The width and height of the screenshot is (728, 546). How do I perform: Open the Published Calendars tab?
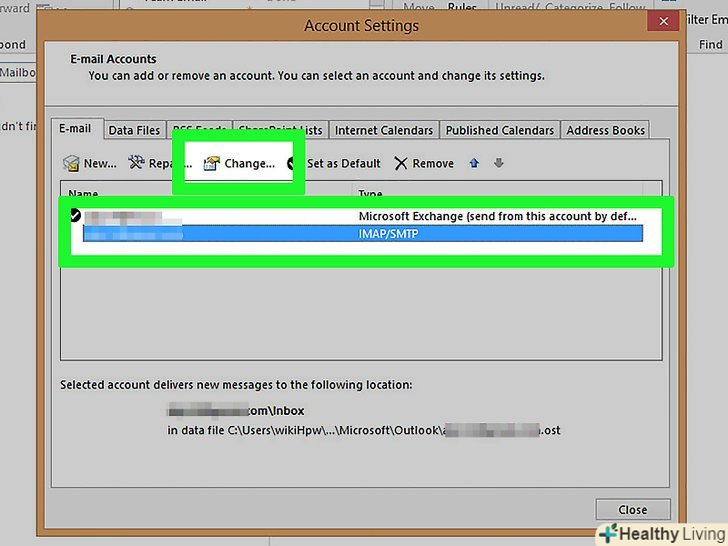point(500,130)
